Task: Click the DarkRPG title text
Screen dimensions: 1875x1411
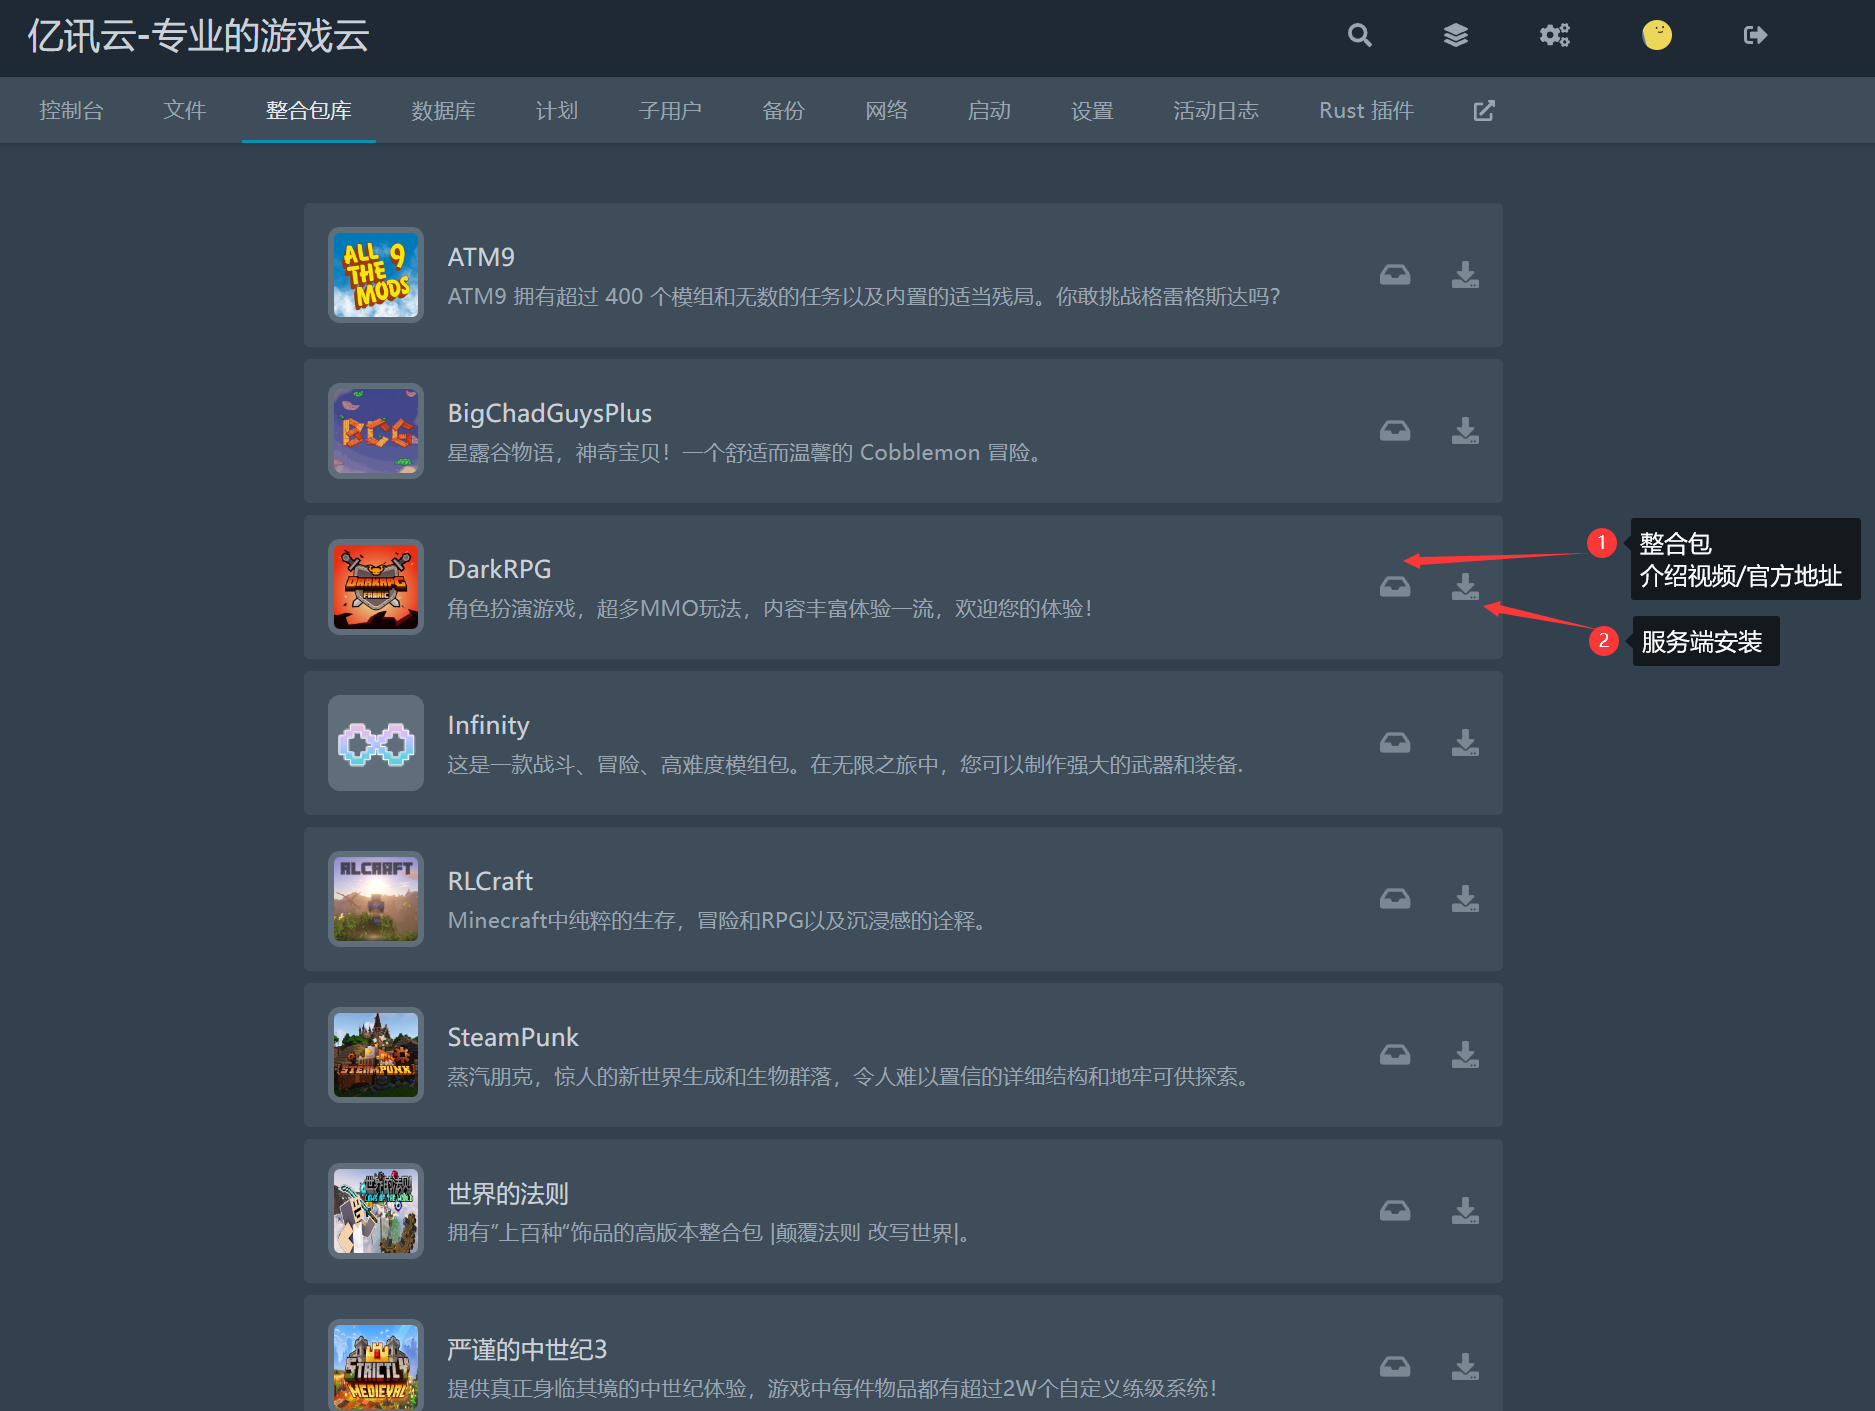Action: tap(499, 569)
